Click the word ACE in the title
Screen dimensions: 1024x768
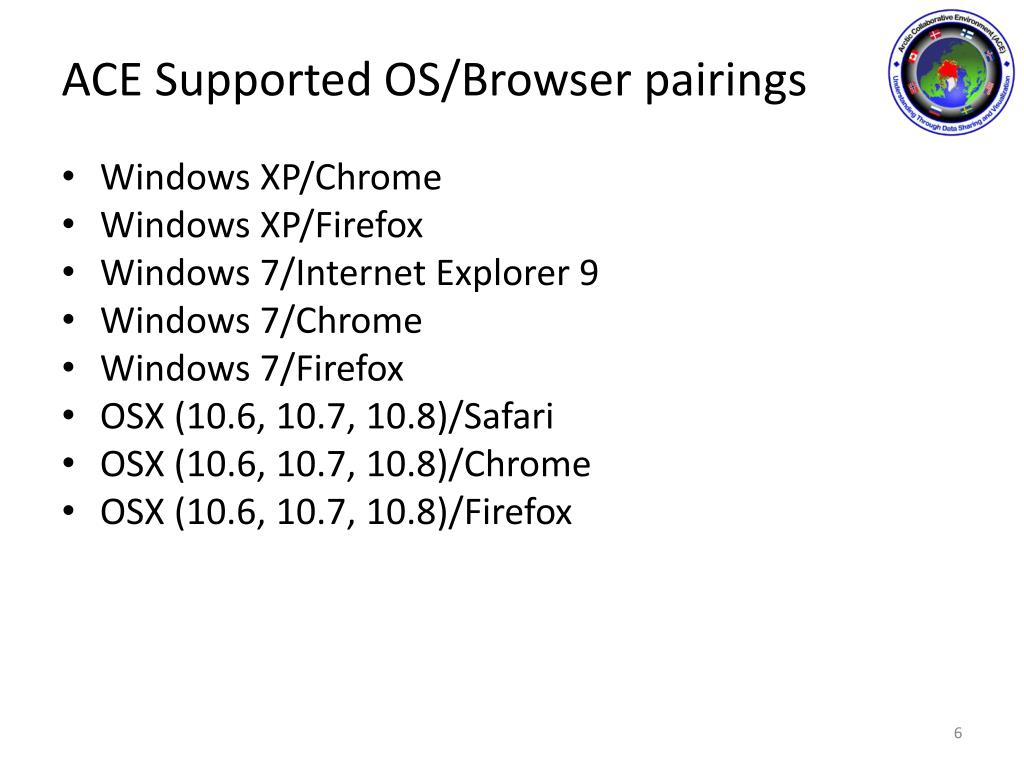(x=101, y=80)
